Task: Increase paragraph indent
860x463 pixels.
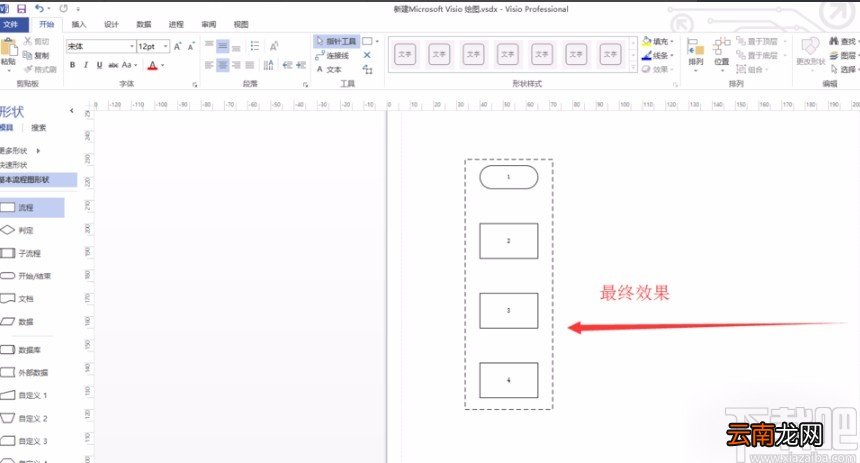Action: [301, 65]
